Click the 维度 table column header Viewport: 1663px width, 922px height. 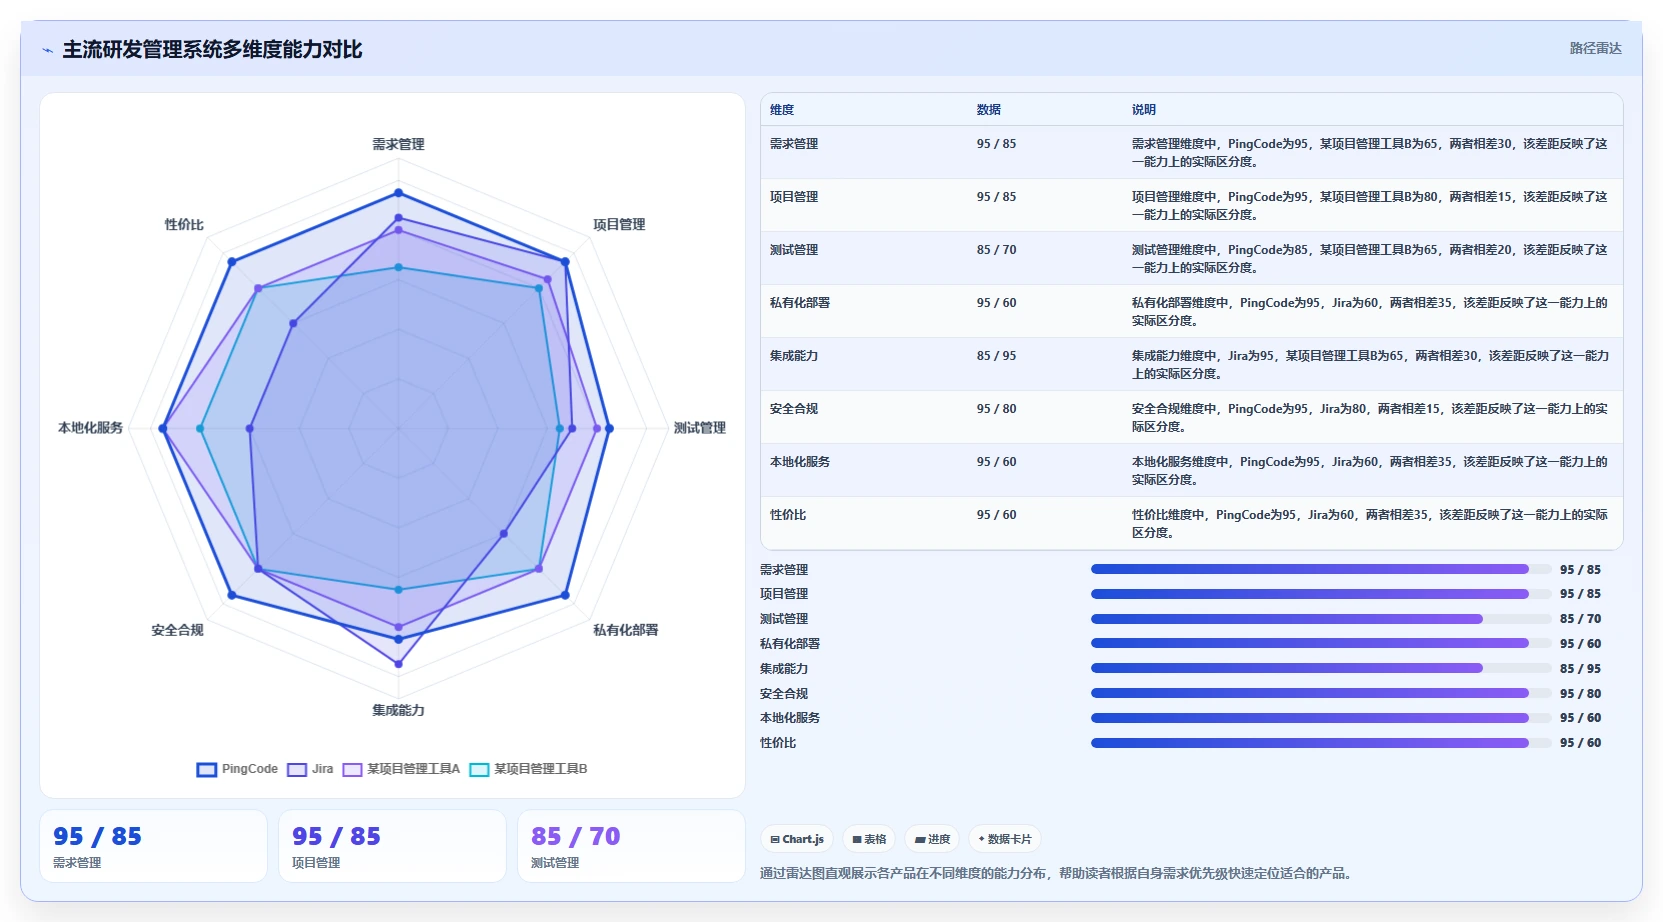click(782, 110)
